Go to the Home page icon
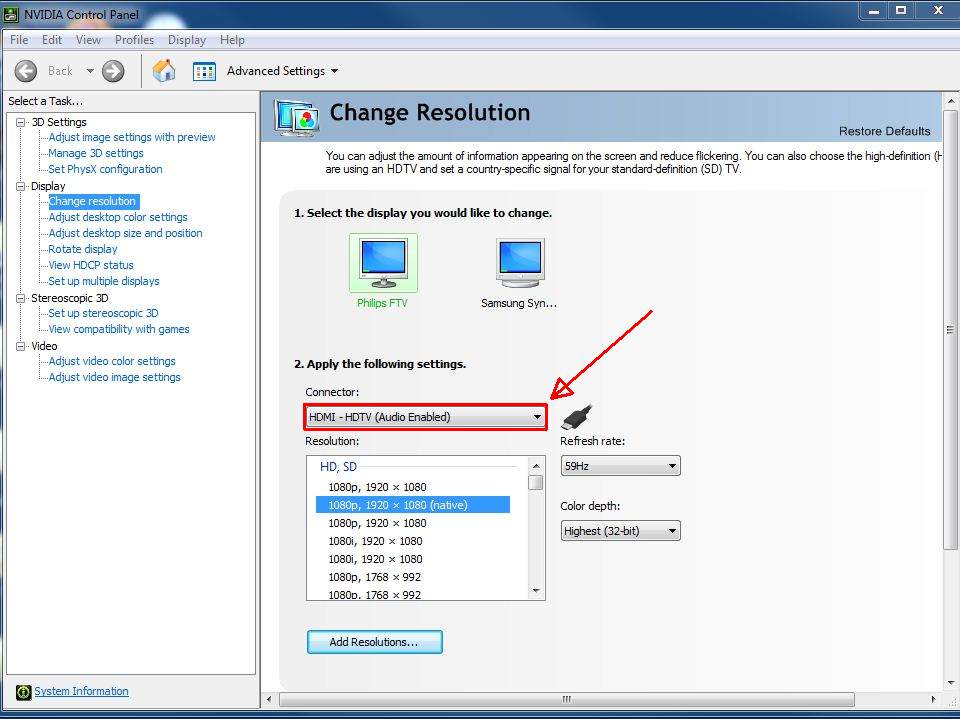960x719 pixels. click(163, 71)
